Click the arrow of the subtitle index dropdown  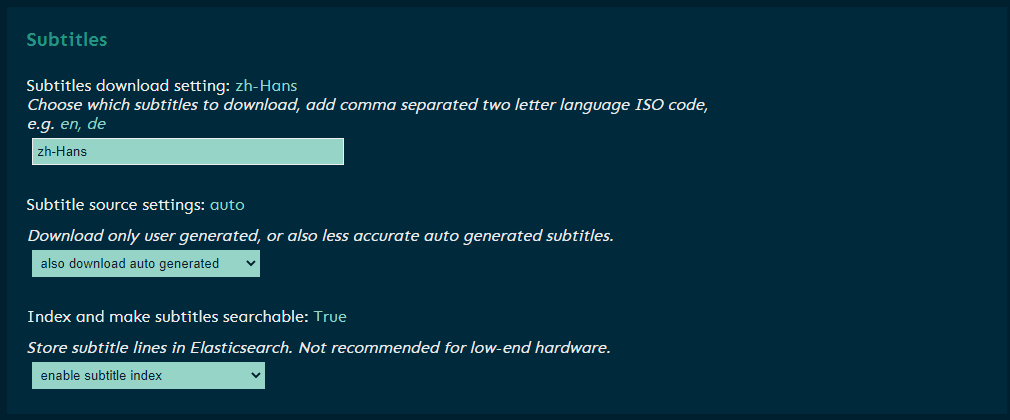click(255, 376)
